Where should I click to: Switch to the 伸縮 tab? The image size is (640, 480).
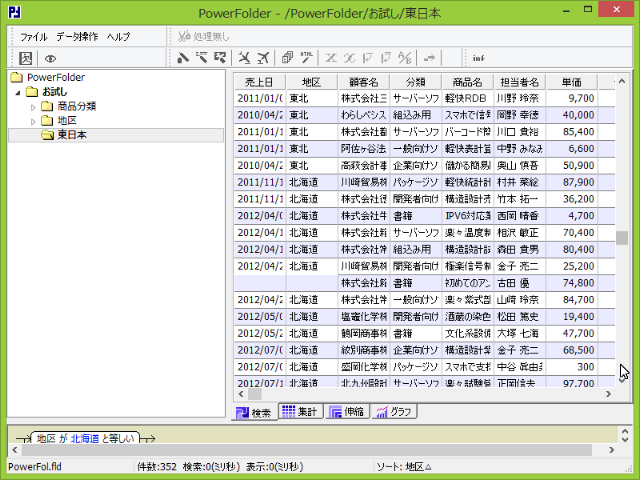pos(347,411)
